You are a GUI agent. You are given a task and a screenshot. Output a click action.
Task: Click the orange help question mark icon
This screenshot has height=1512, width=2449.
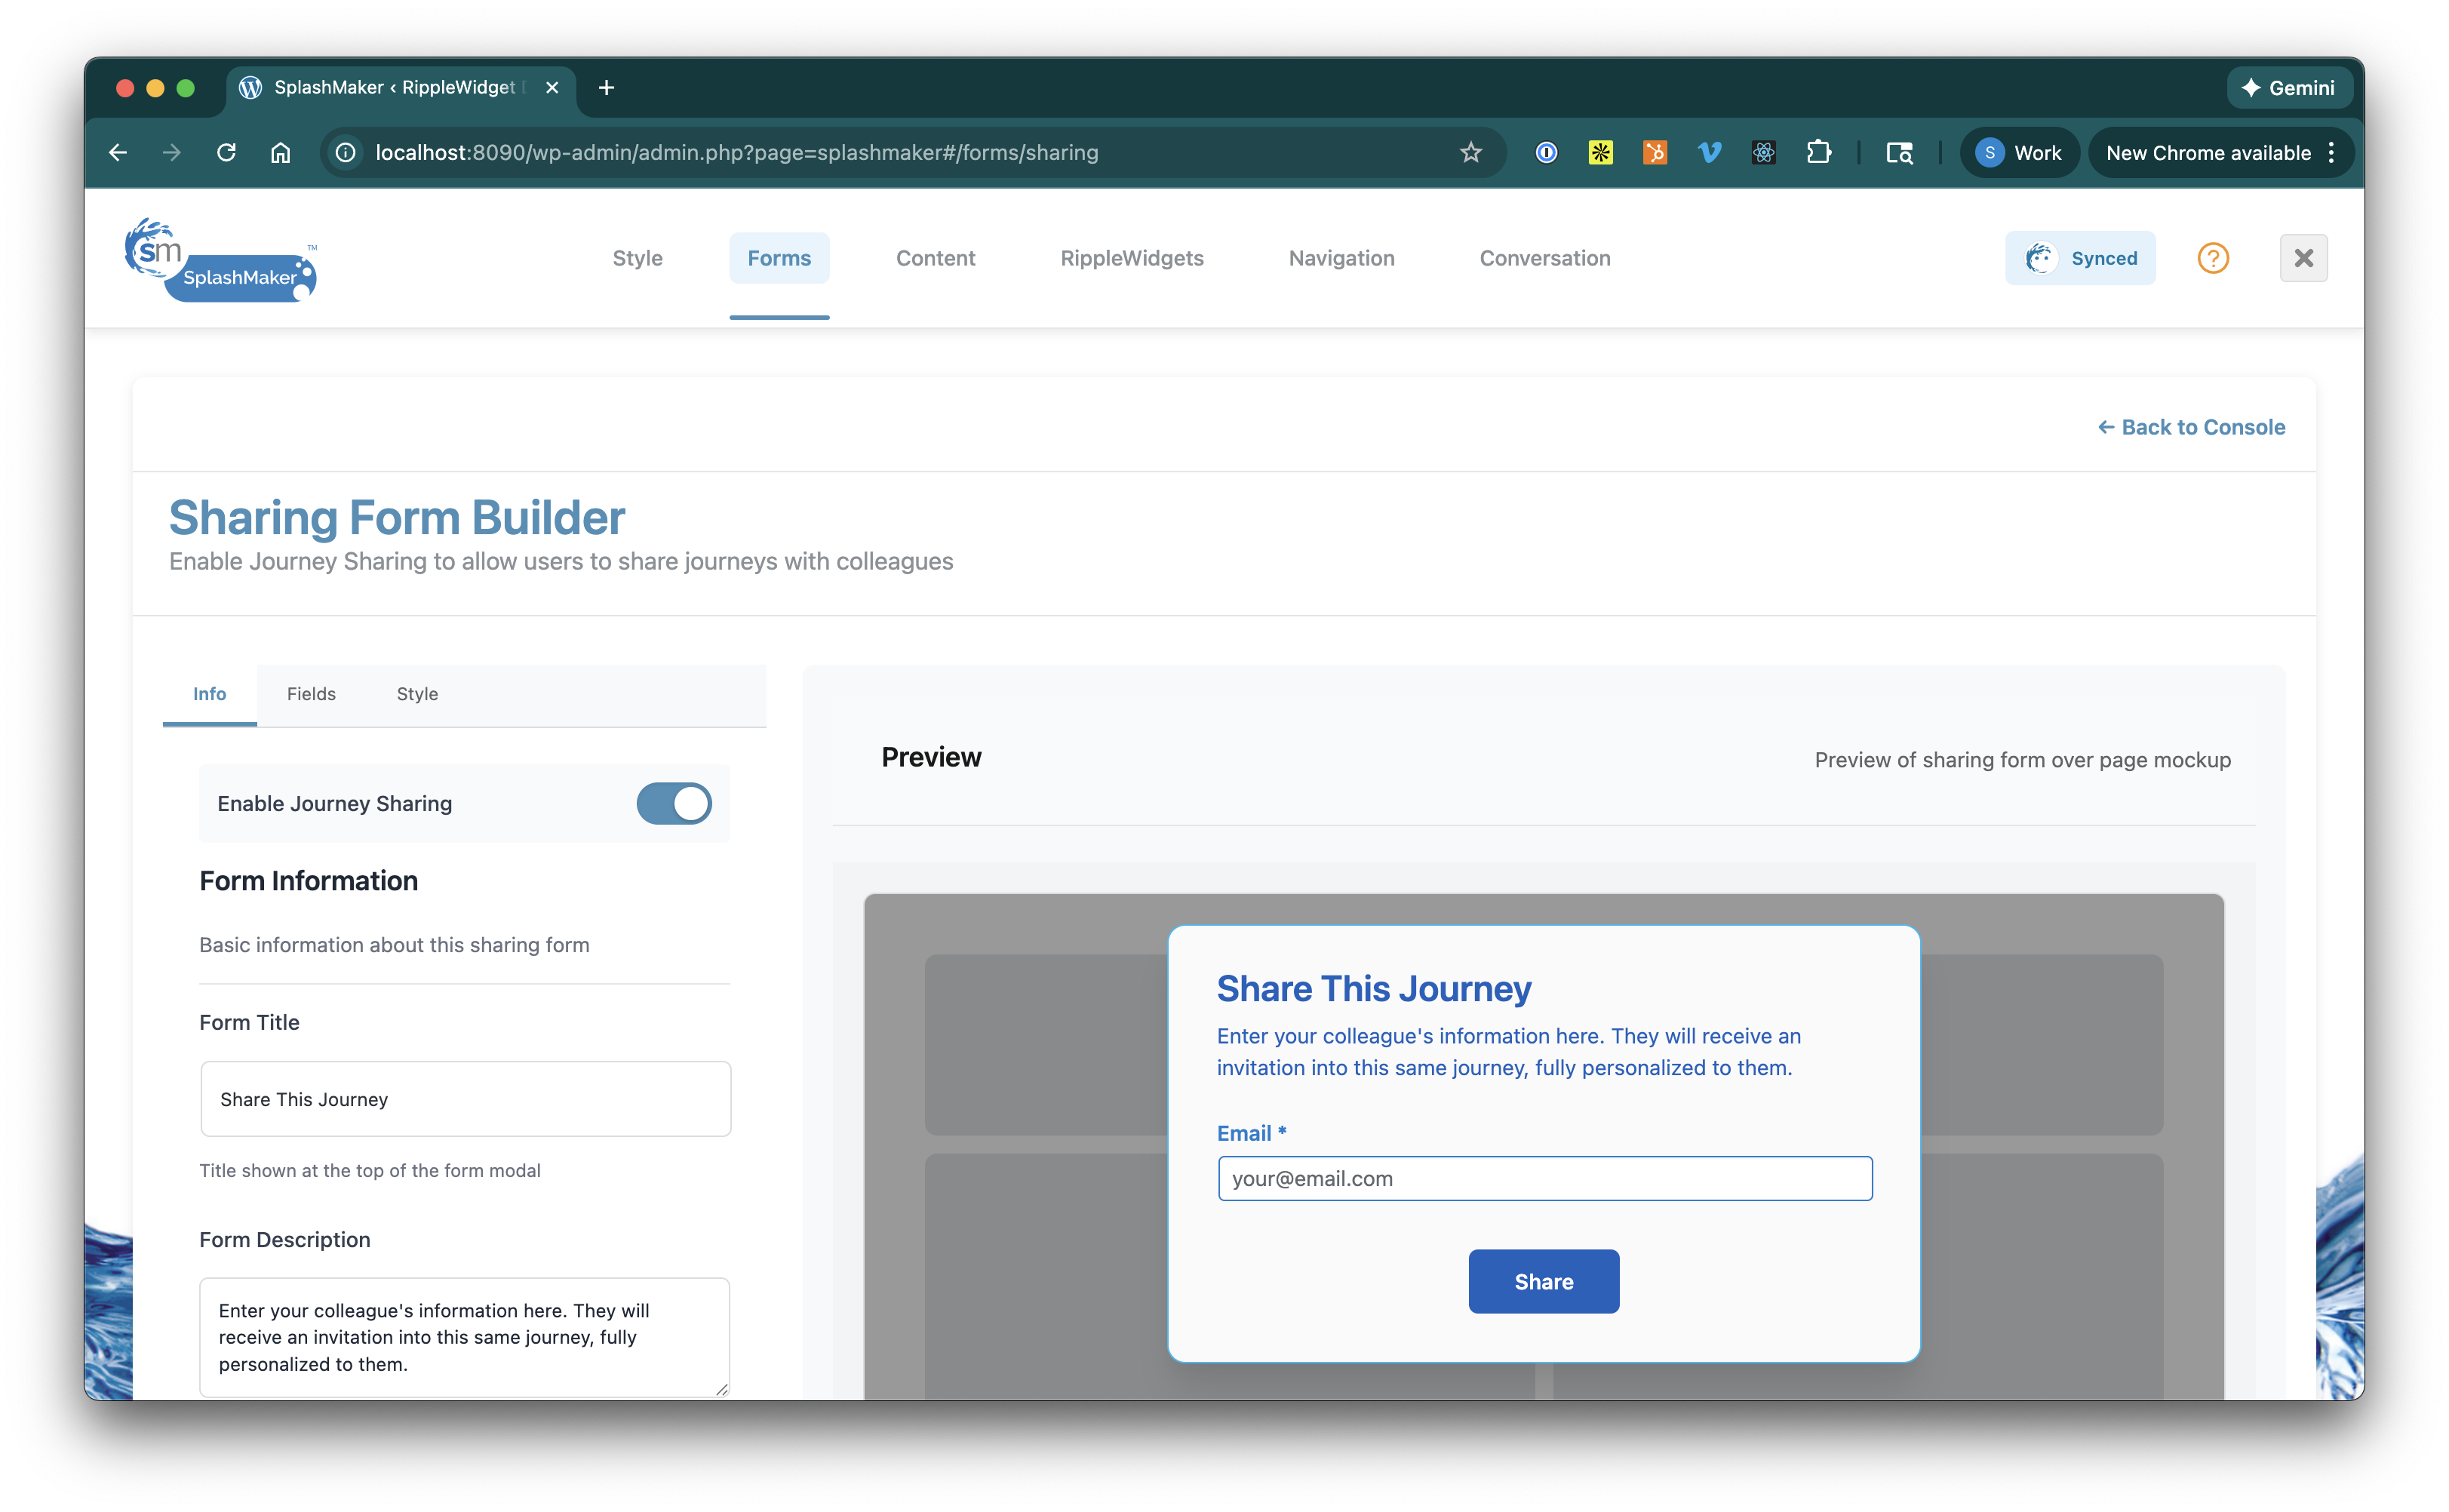pyautogui.click(x=2212, y=258)
